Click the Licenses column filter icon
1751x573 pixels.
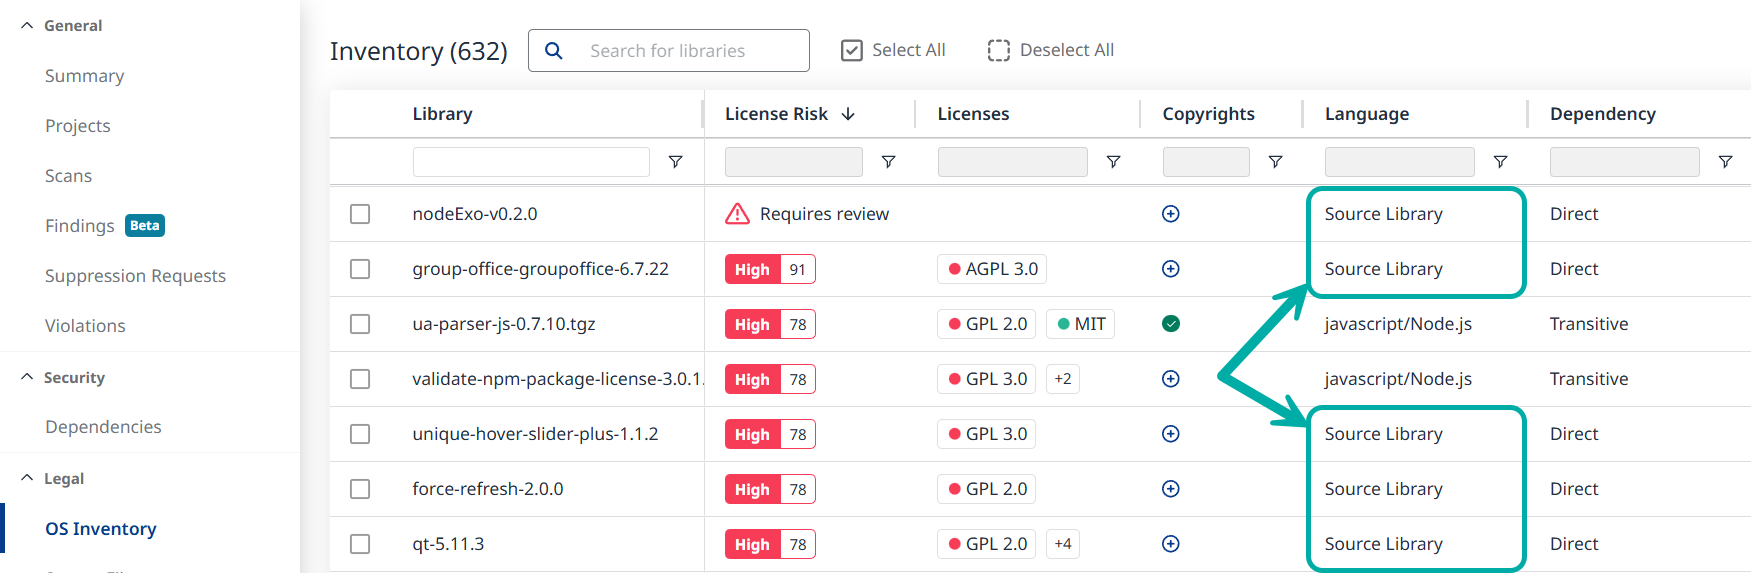1112,162
